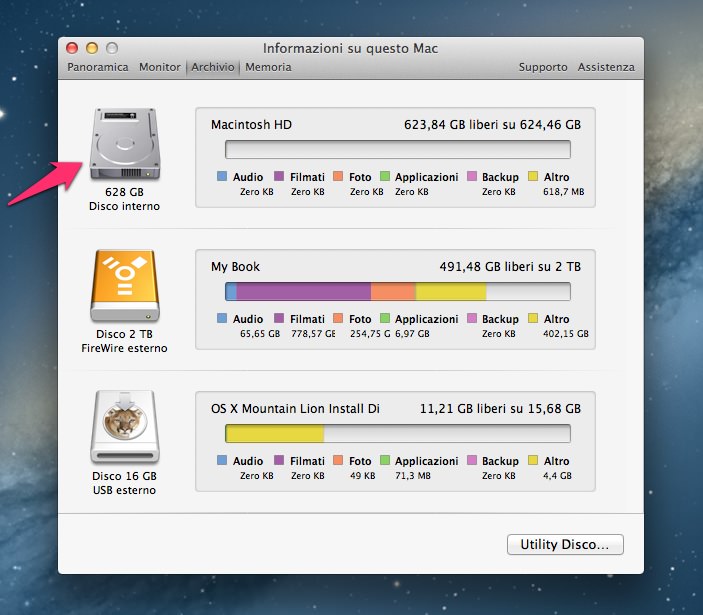Click '491,48 GB liberi su 2 TB' text

click(x=510, y=267)
